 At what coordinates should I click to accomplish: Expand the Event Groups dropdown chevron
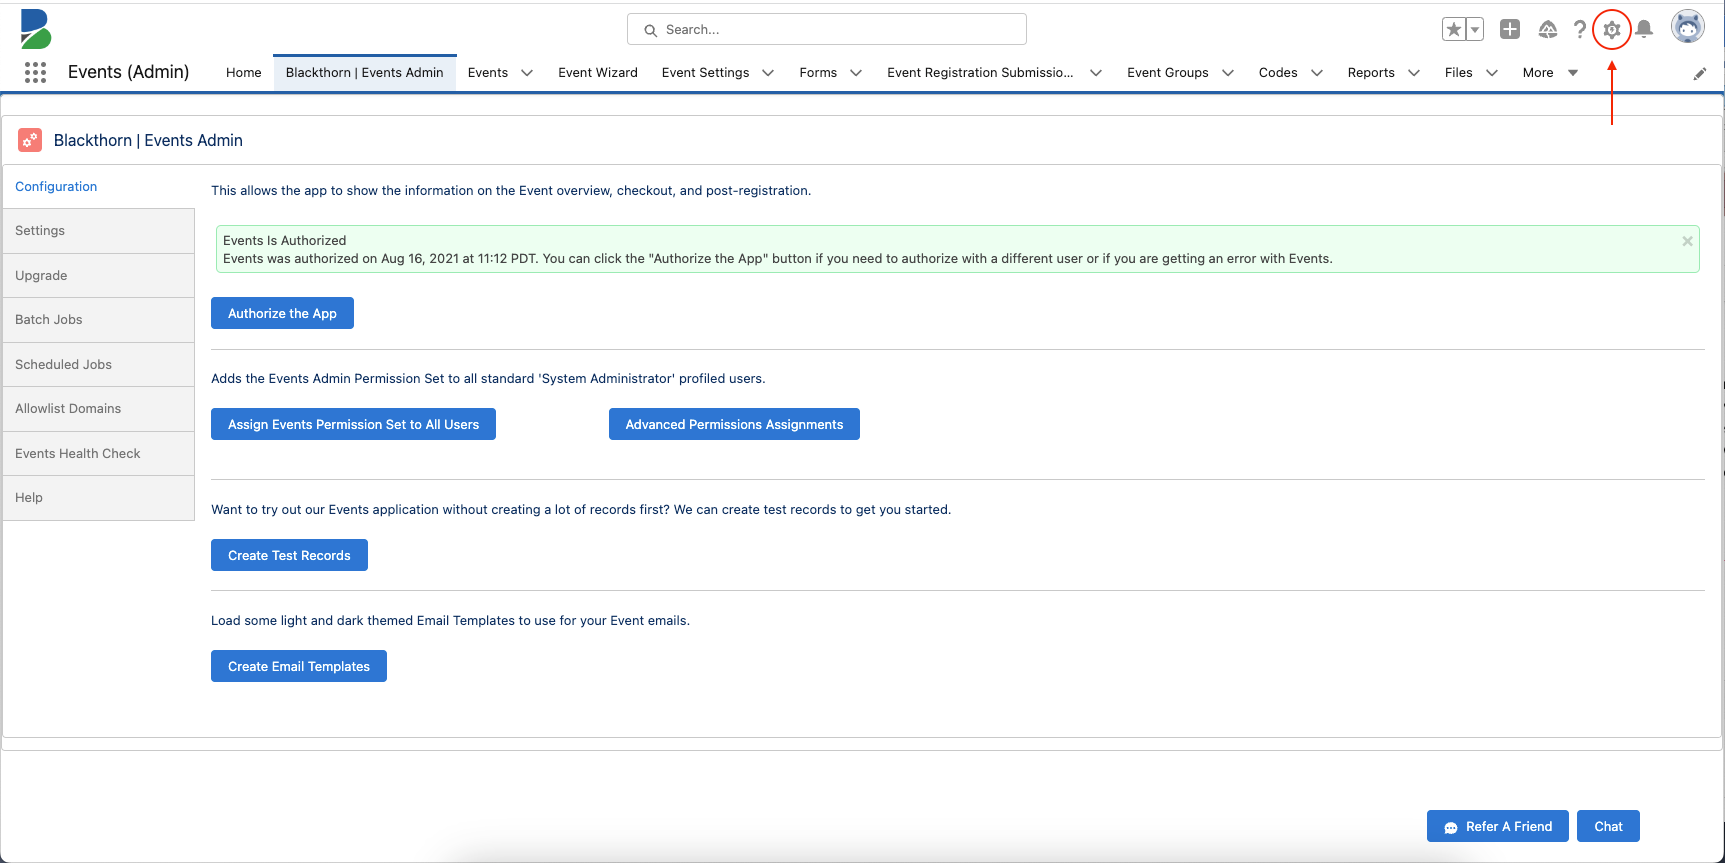click(x=1228, y=73)
